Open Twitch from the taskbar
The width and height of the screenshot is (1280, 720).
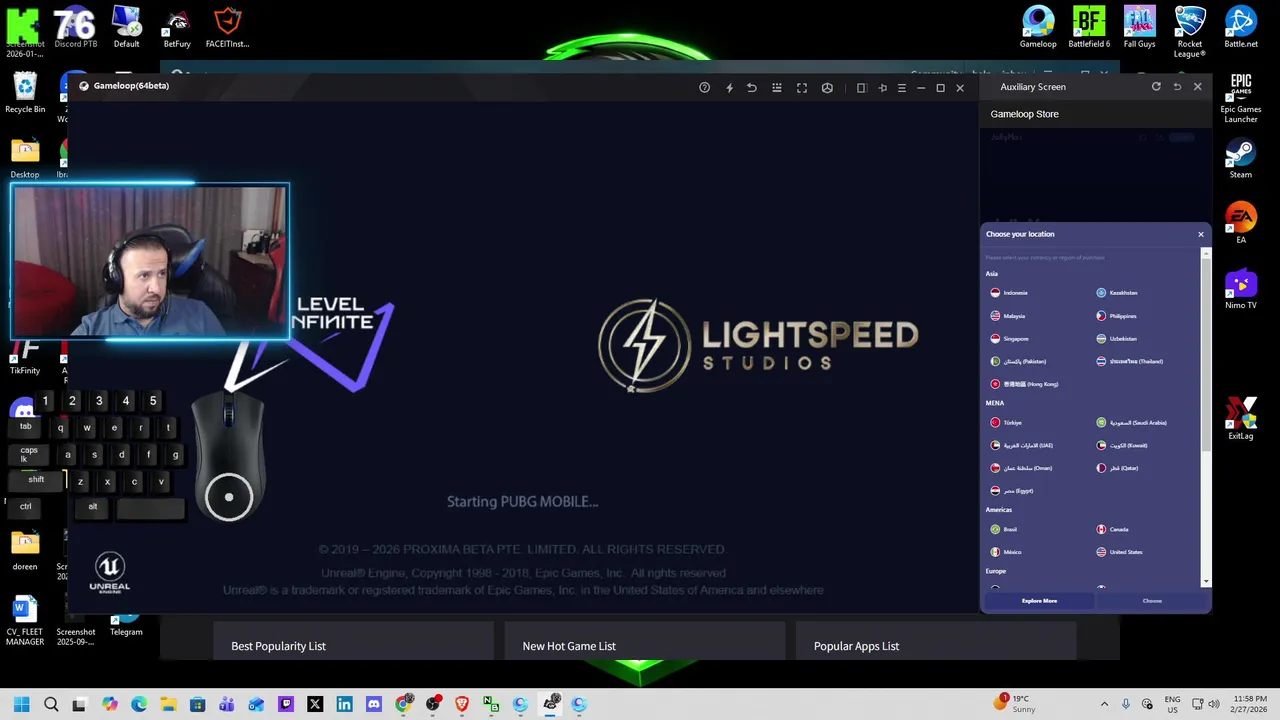click(x=286, y=704)
